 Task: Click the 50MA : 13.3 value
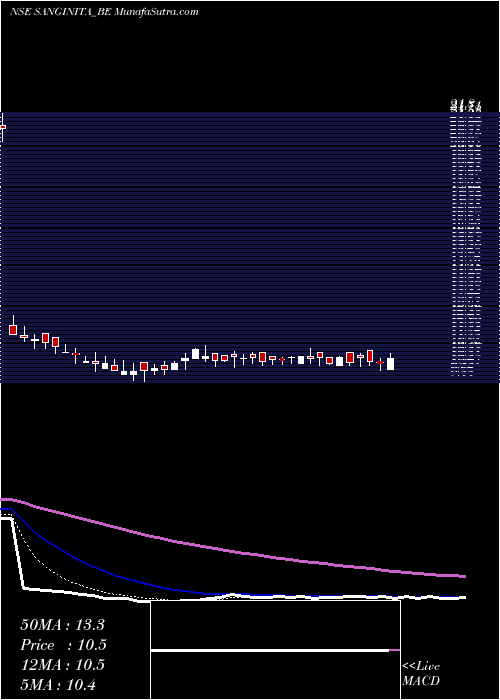[x=62, y=625]
